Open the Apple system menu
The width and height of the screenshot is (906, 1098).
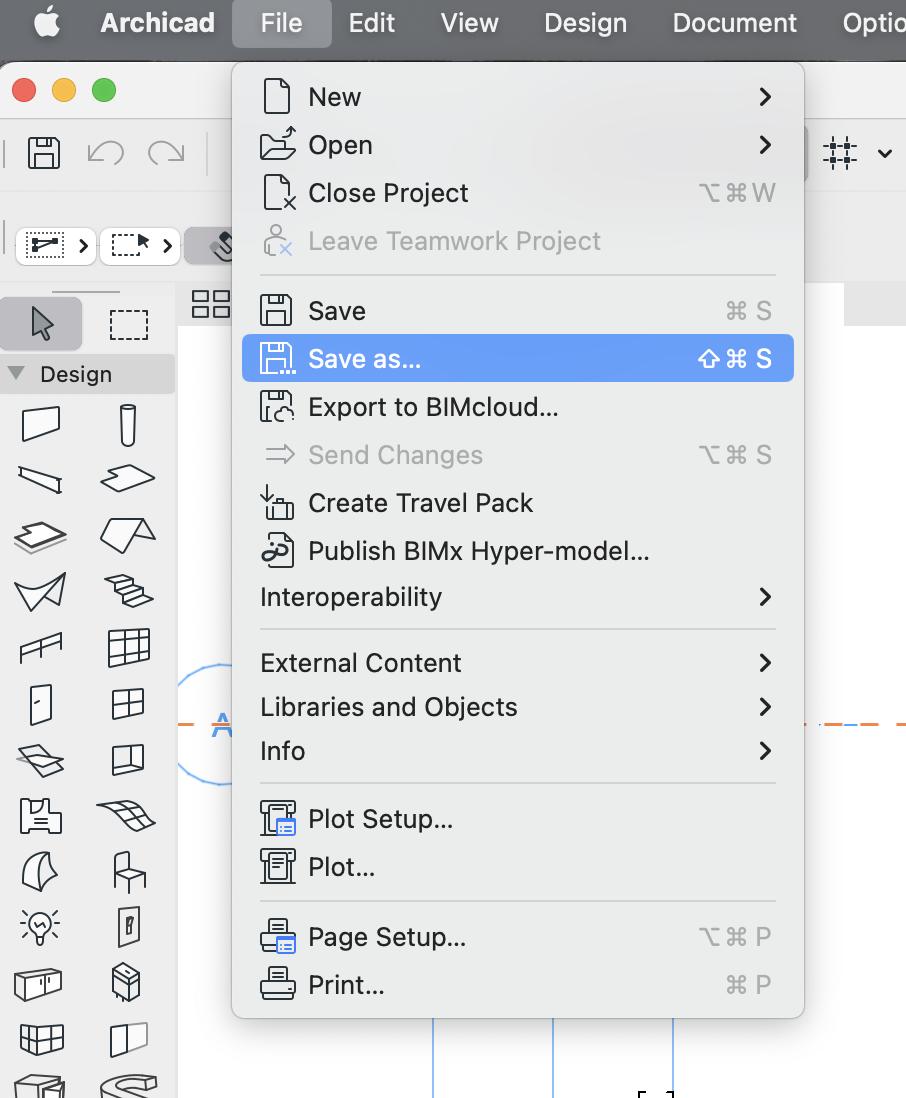47,23
